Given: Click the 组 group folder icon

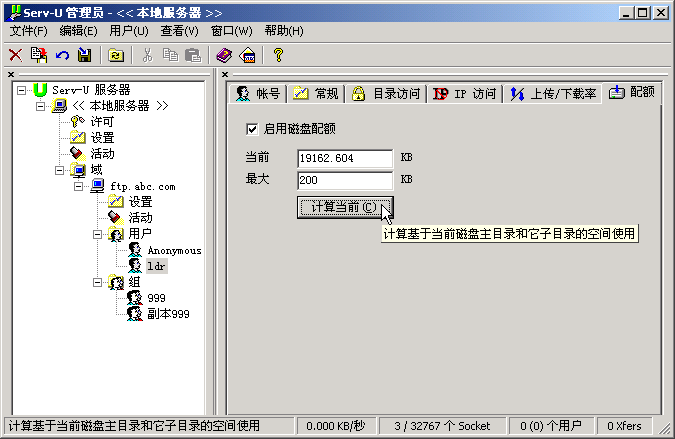Looking at the screenshot, I should pos(116,282).
